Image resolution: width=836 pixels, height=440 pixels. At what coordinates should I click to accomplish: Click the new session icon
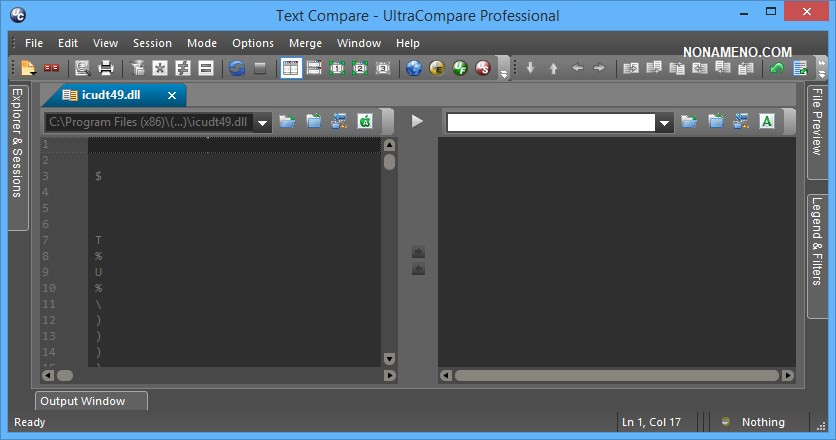[x=28, y=69]
